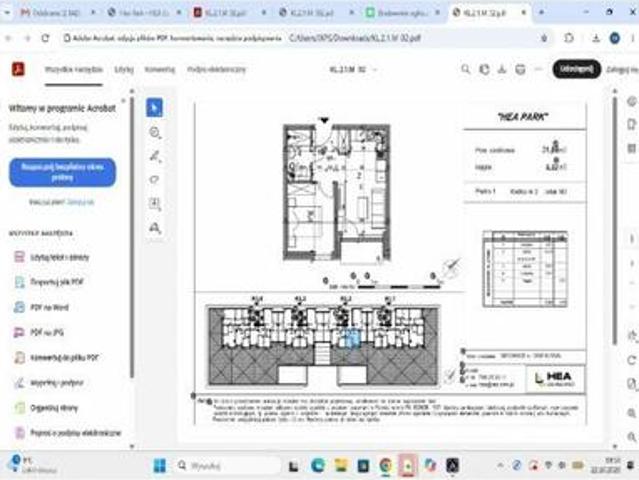Open browser profile avatar
Viewport: 639px width, 480px height.
pos(615,38)
